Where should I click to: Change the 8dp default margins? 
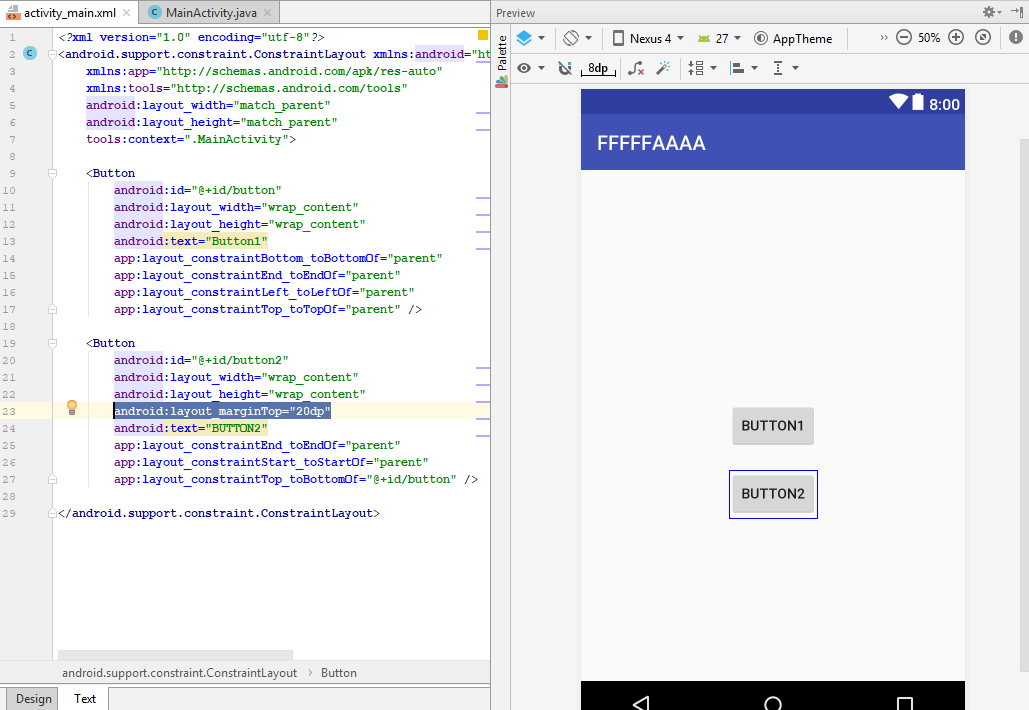(x=598, y=68)
